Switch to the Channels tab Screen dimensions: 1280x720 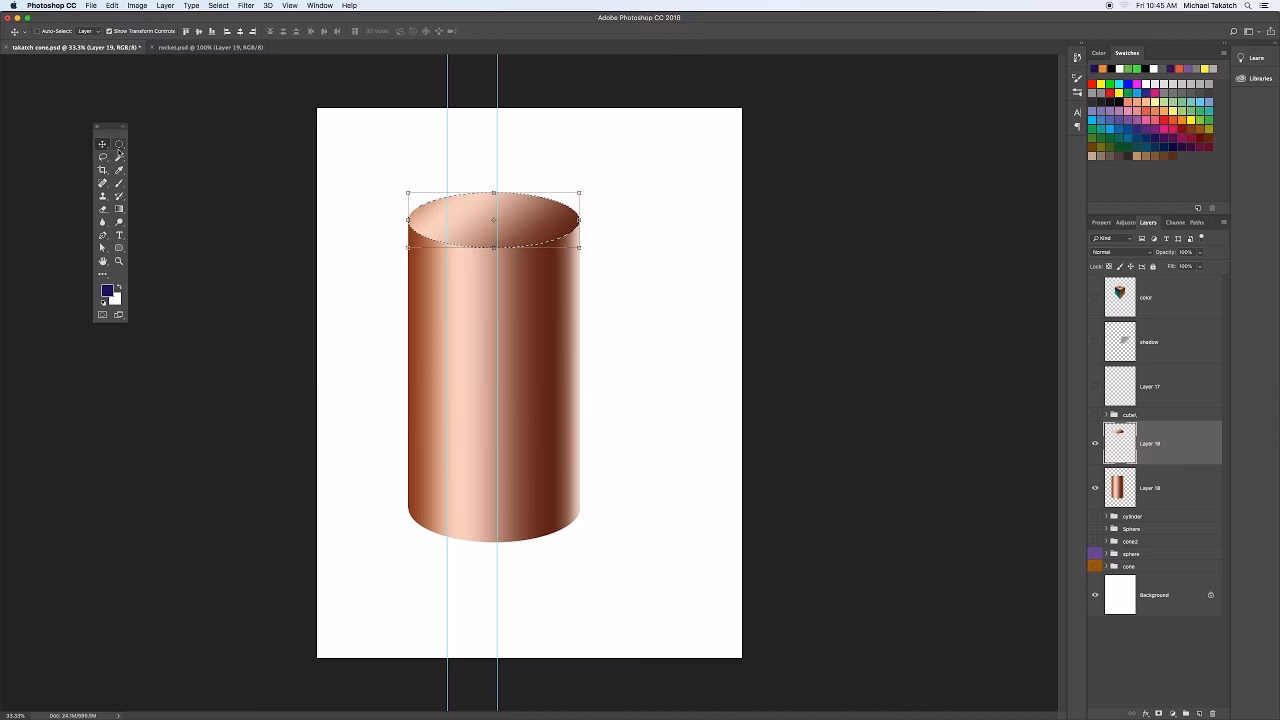click(1175, 222)
